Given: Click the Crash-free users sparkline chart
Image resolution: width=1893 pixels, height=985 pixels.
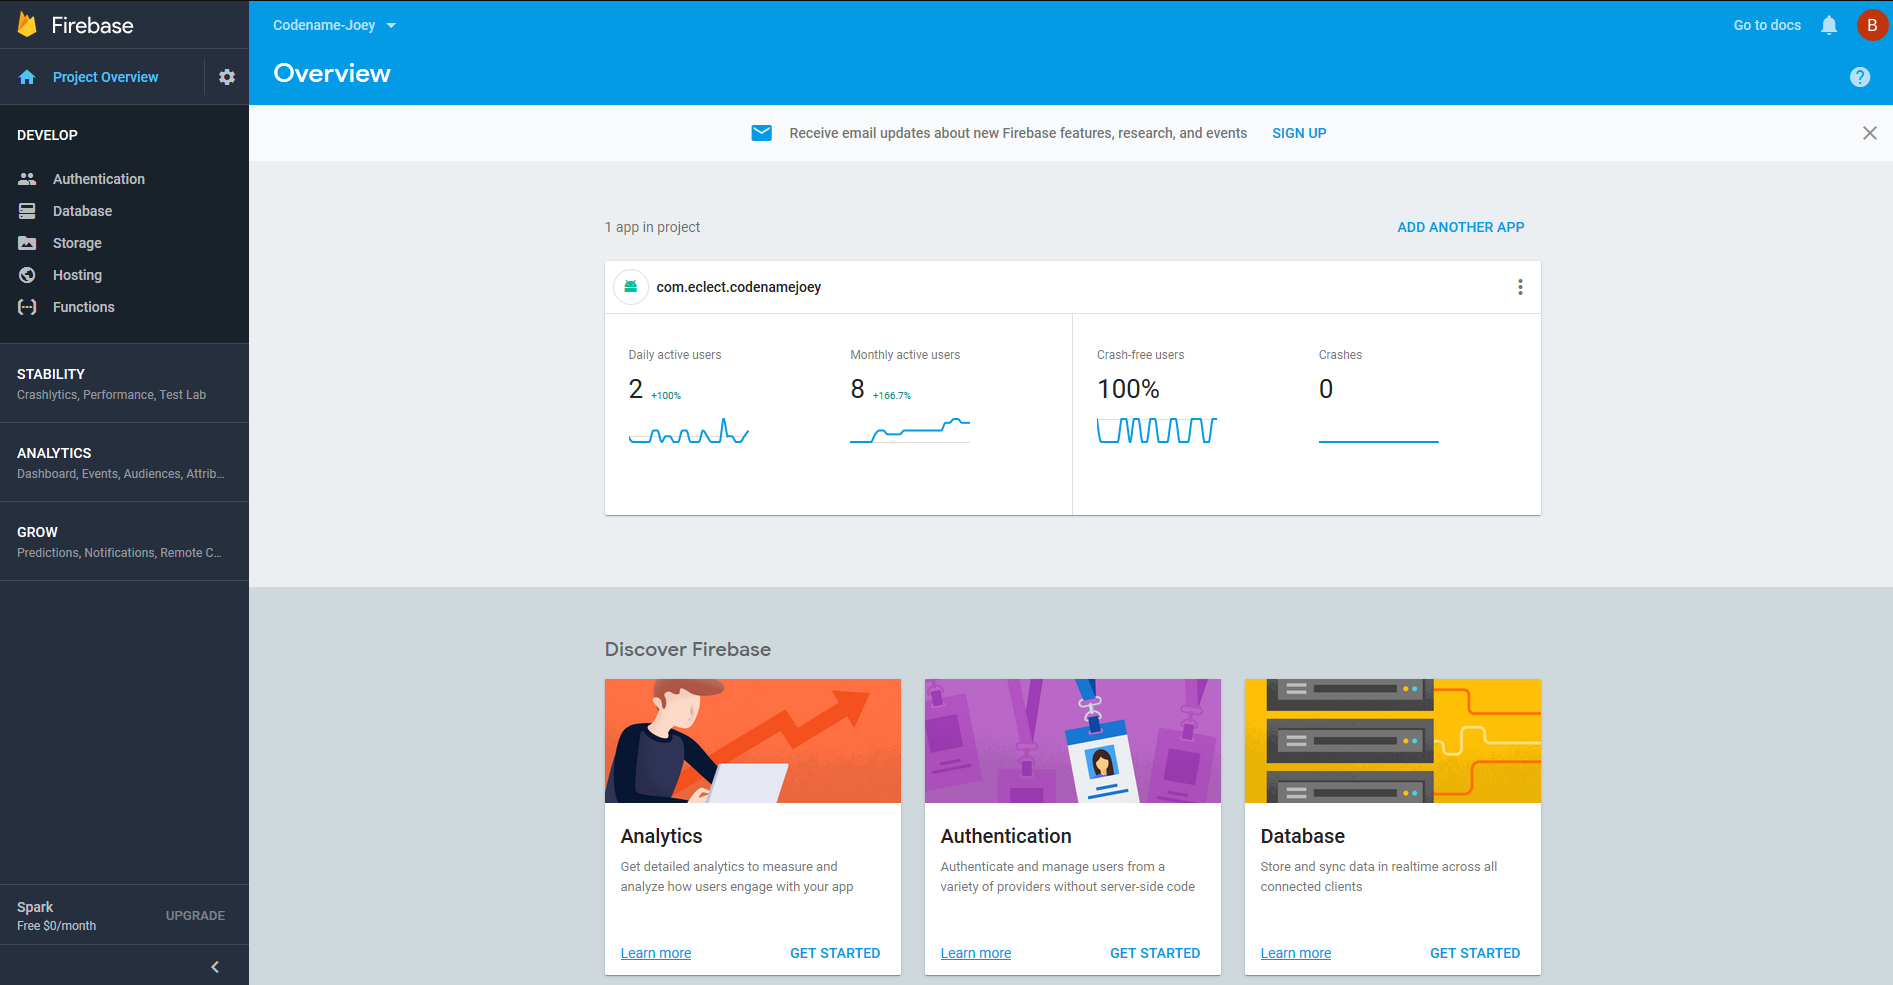Looking at the screenshot, I should click(1157, 430).
